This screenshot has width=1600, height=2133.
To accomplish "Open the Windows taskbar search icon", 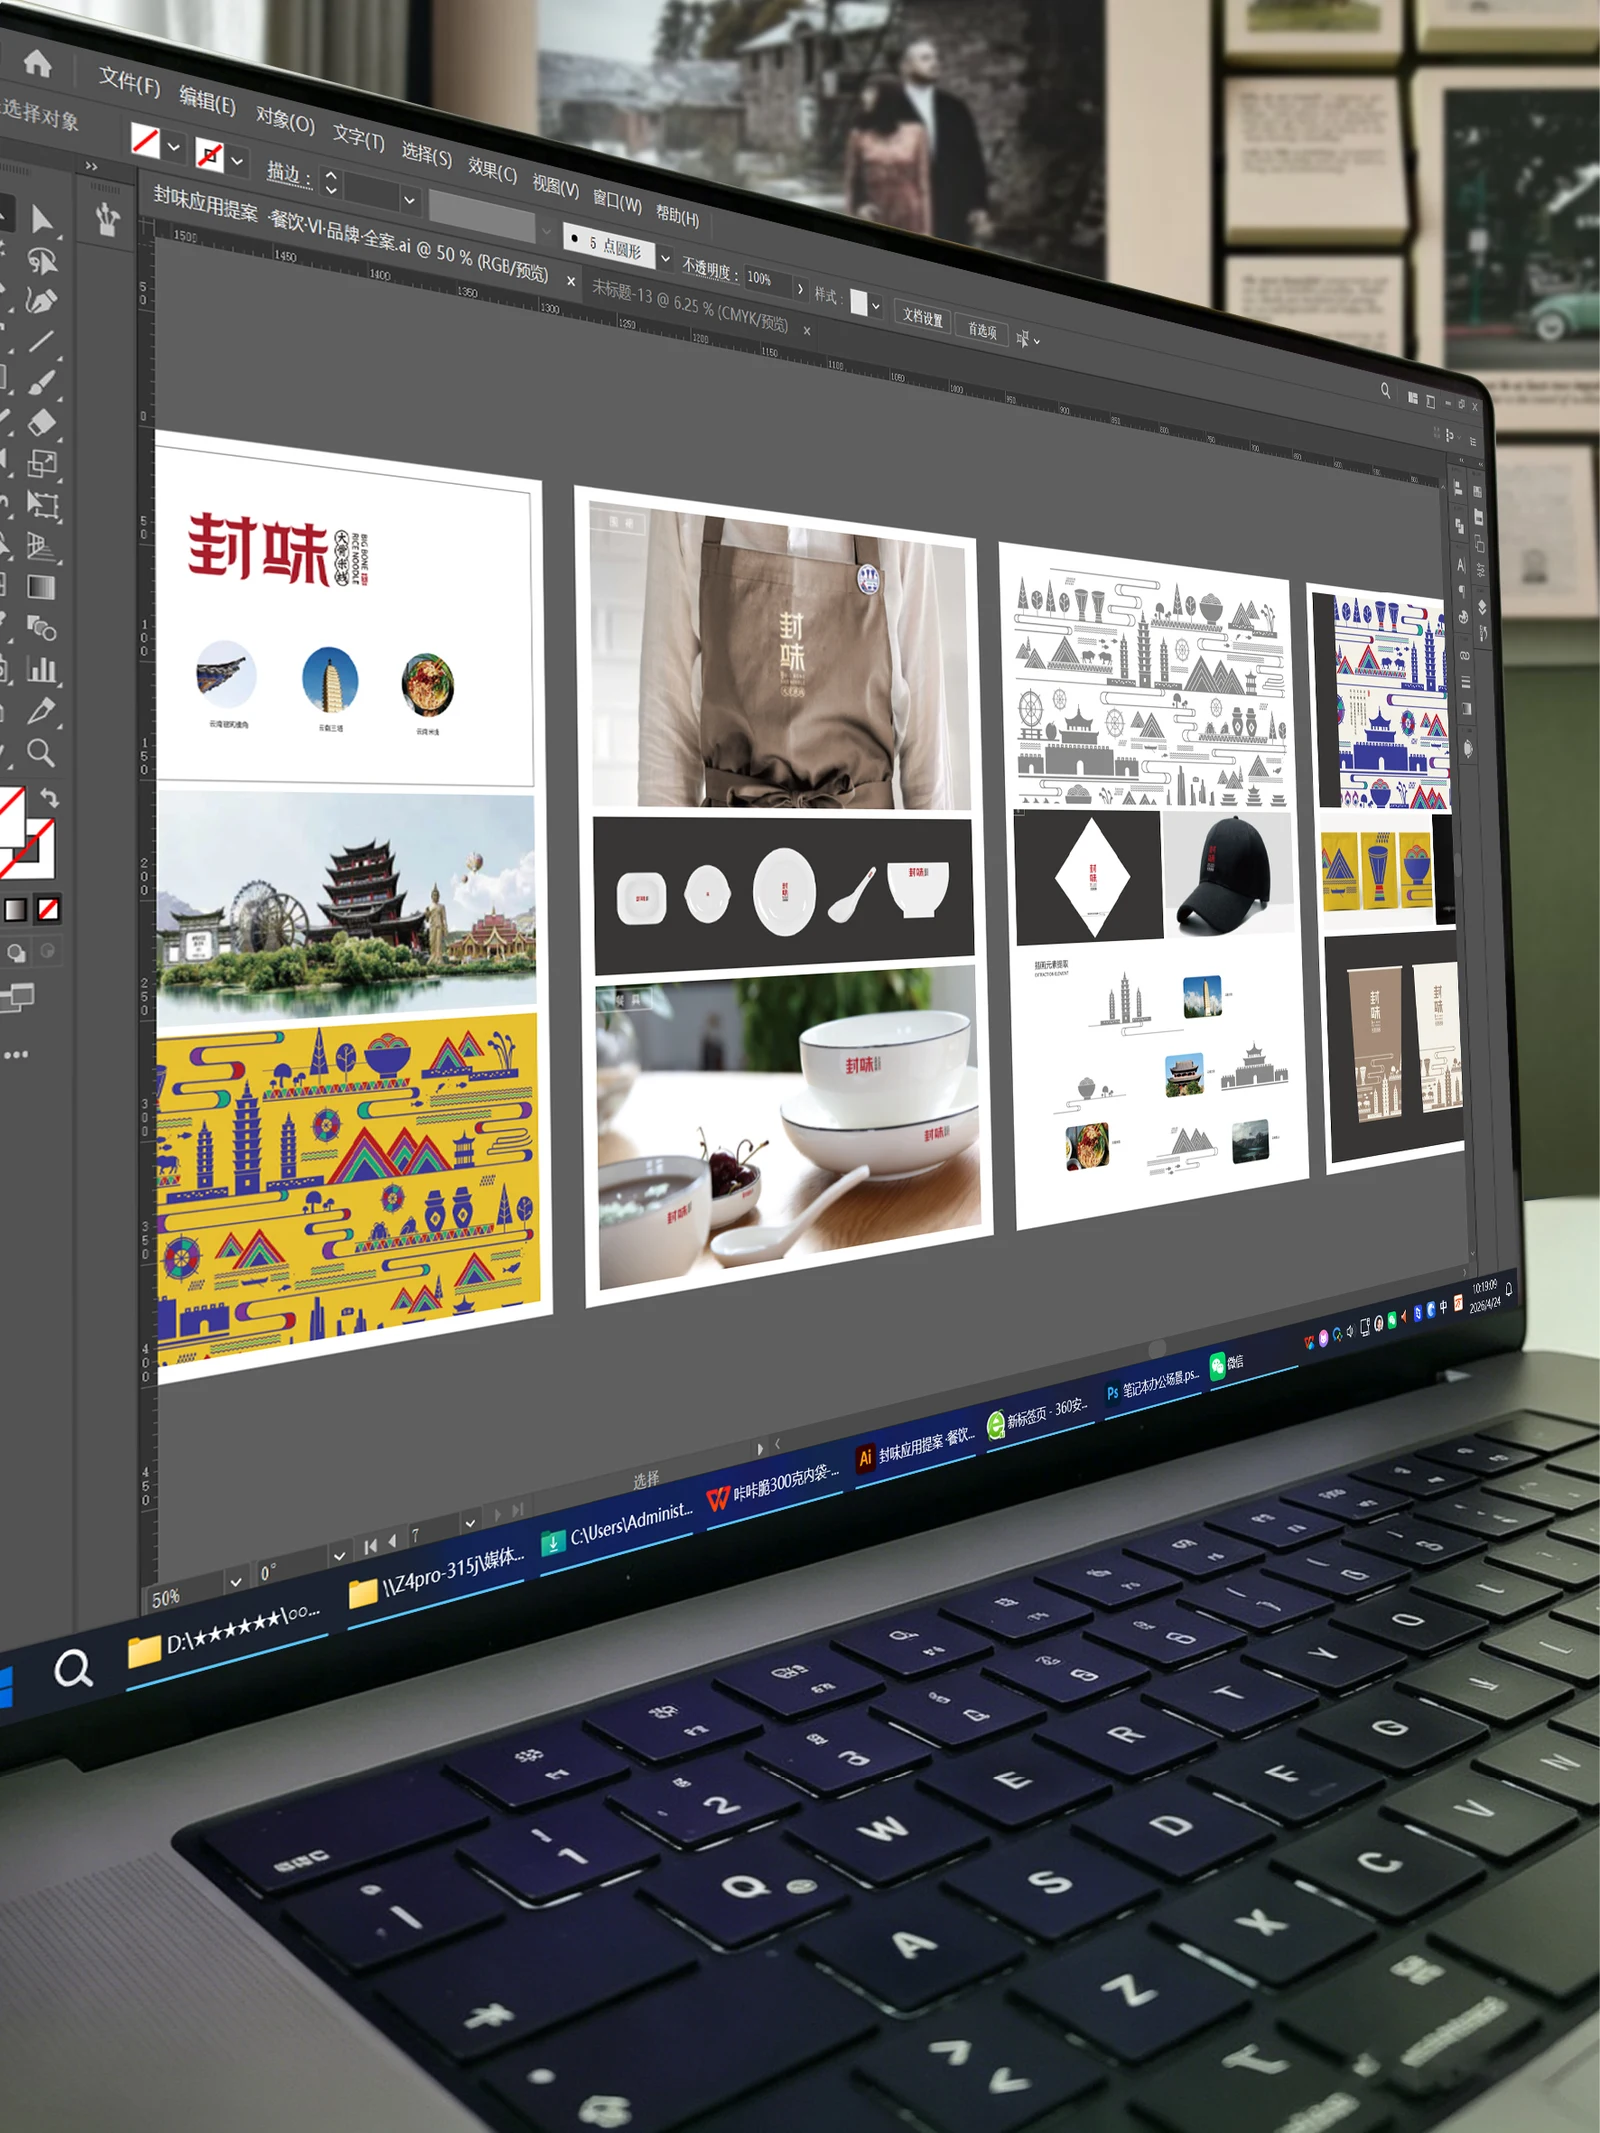I will point(72,1668).
